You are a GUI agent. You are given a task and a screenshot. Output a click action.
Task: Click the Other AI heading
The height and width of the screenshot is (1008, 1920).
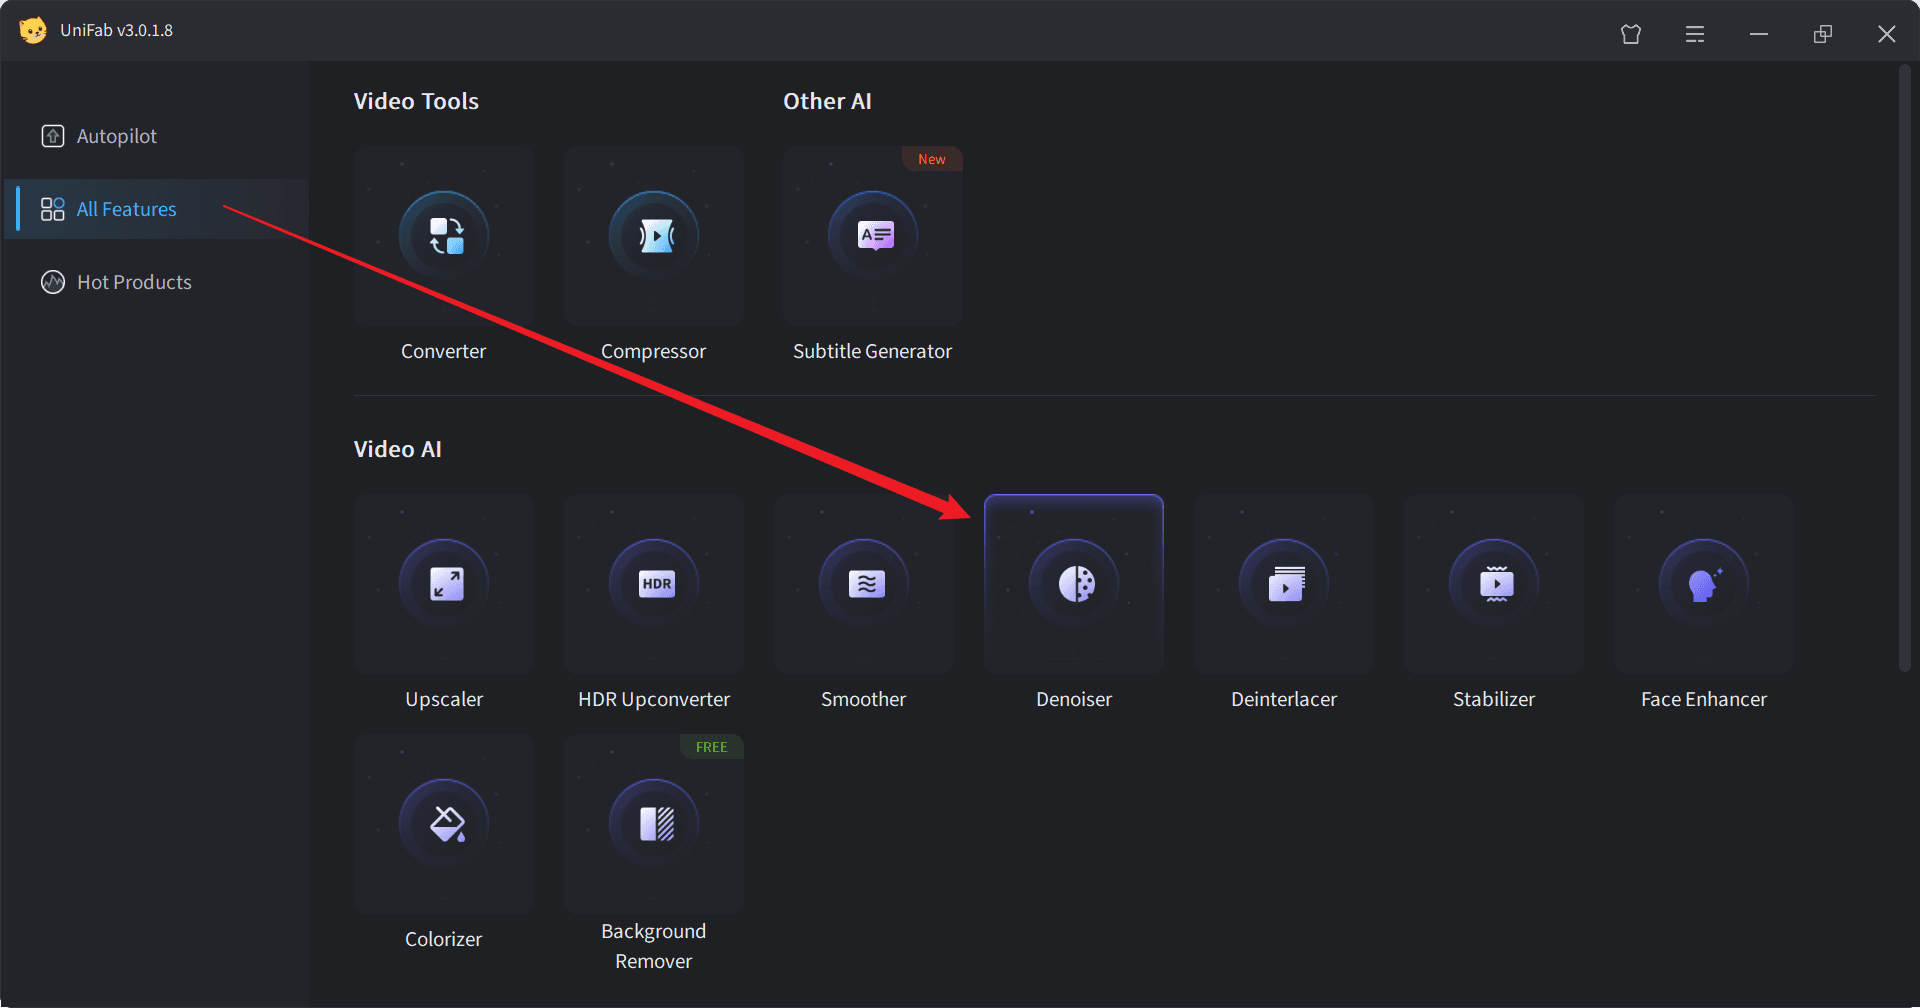(827, 101)
